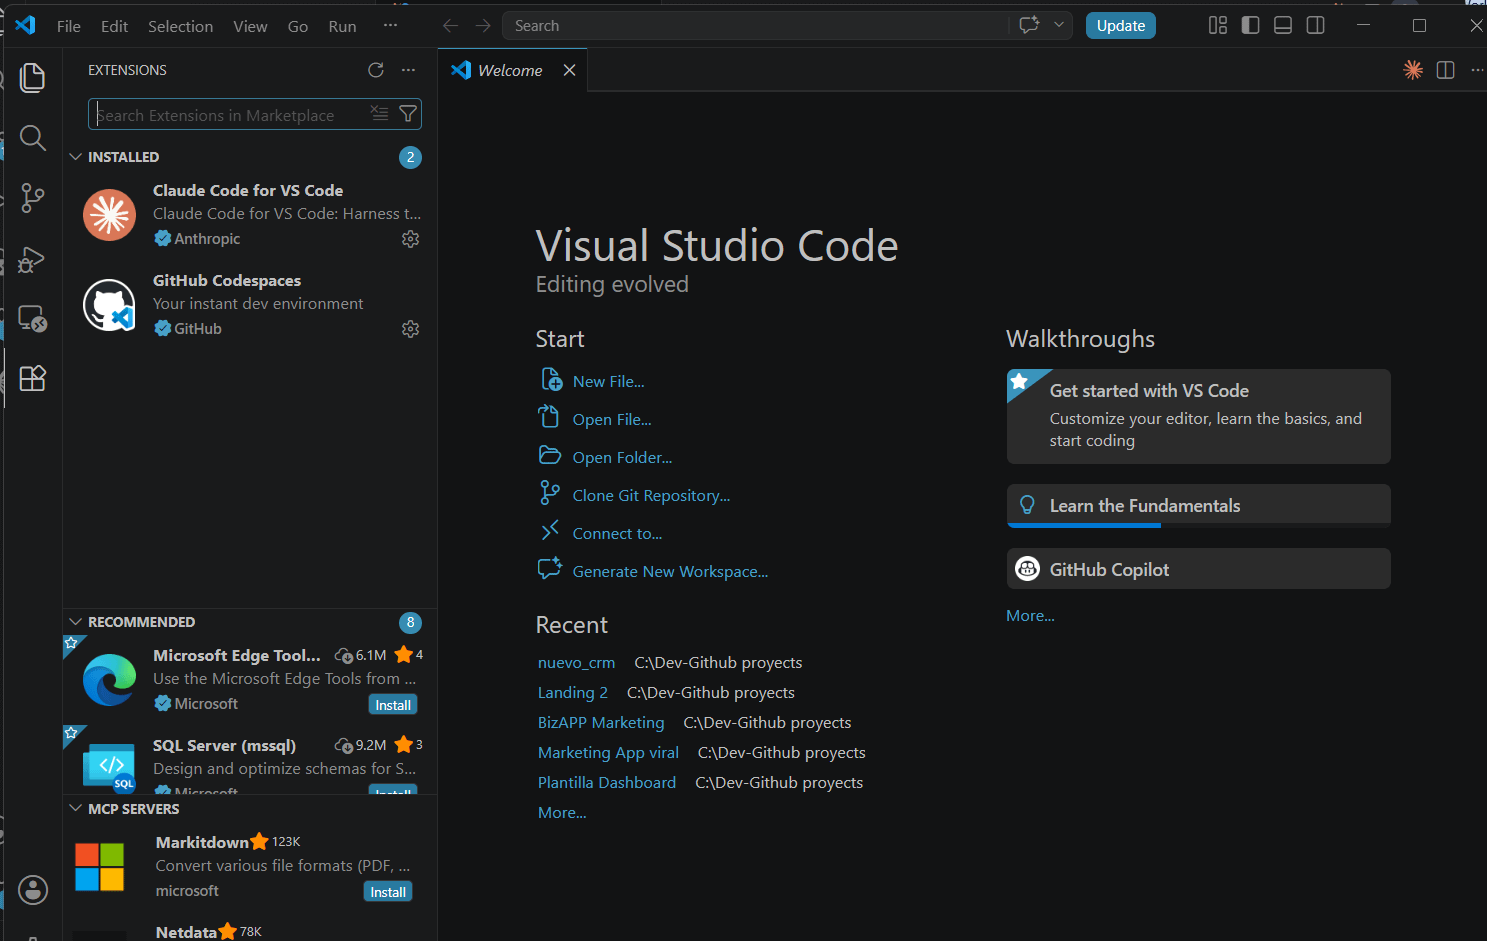Toggle the bottom panel visibility

[1283, 25]
